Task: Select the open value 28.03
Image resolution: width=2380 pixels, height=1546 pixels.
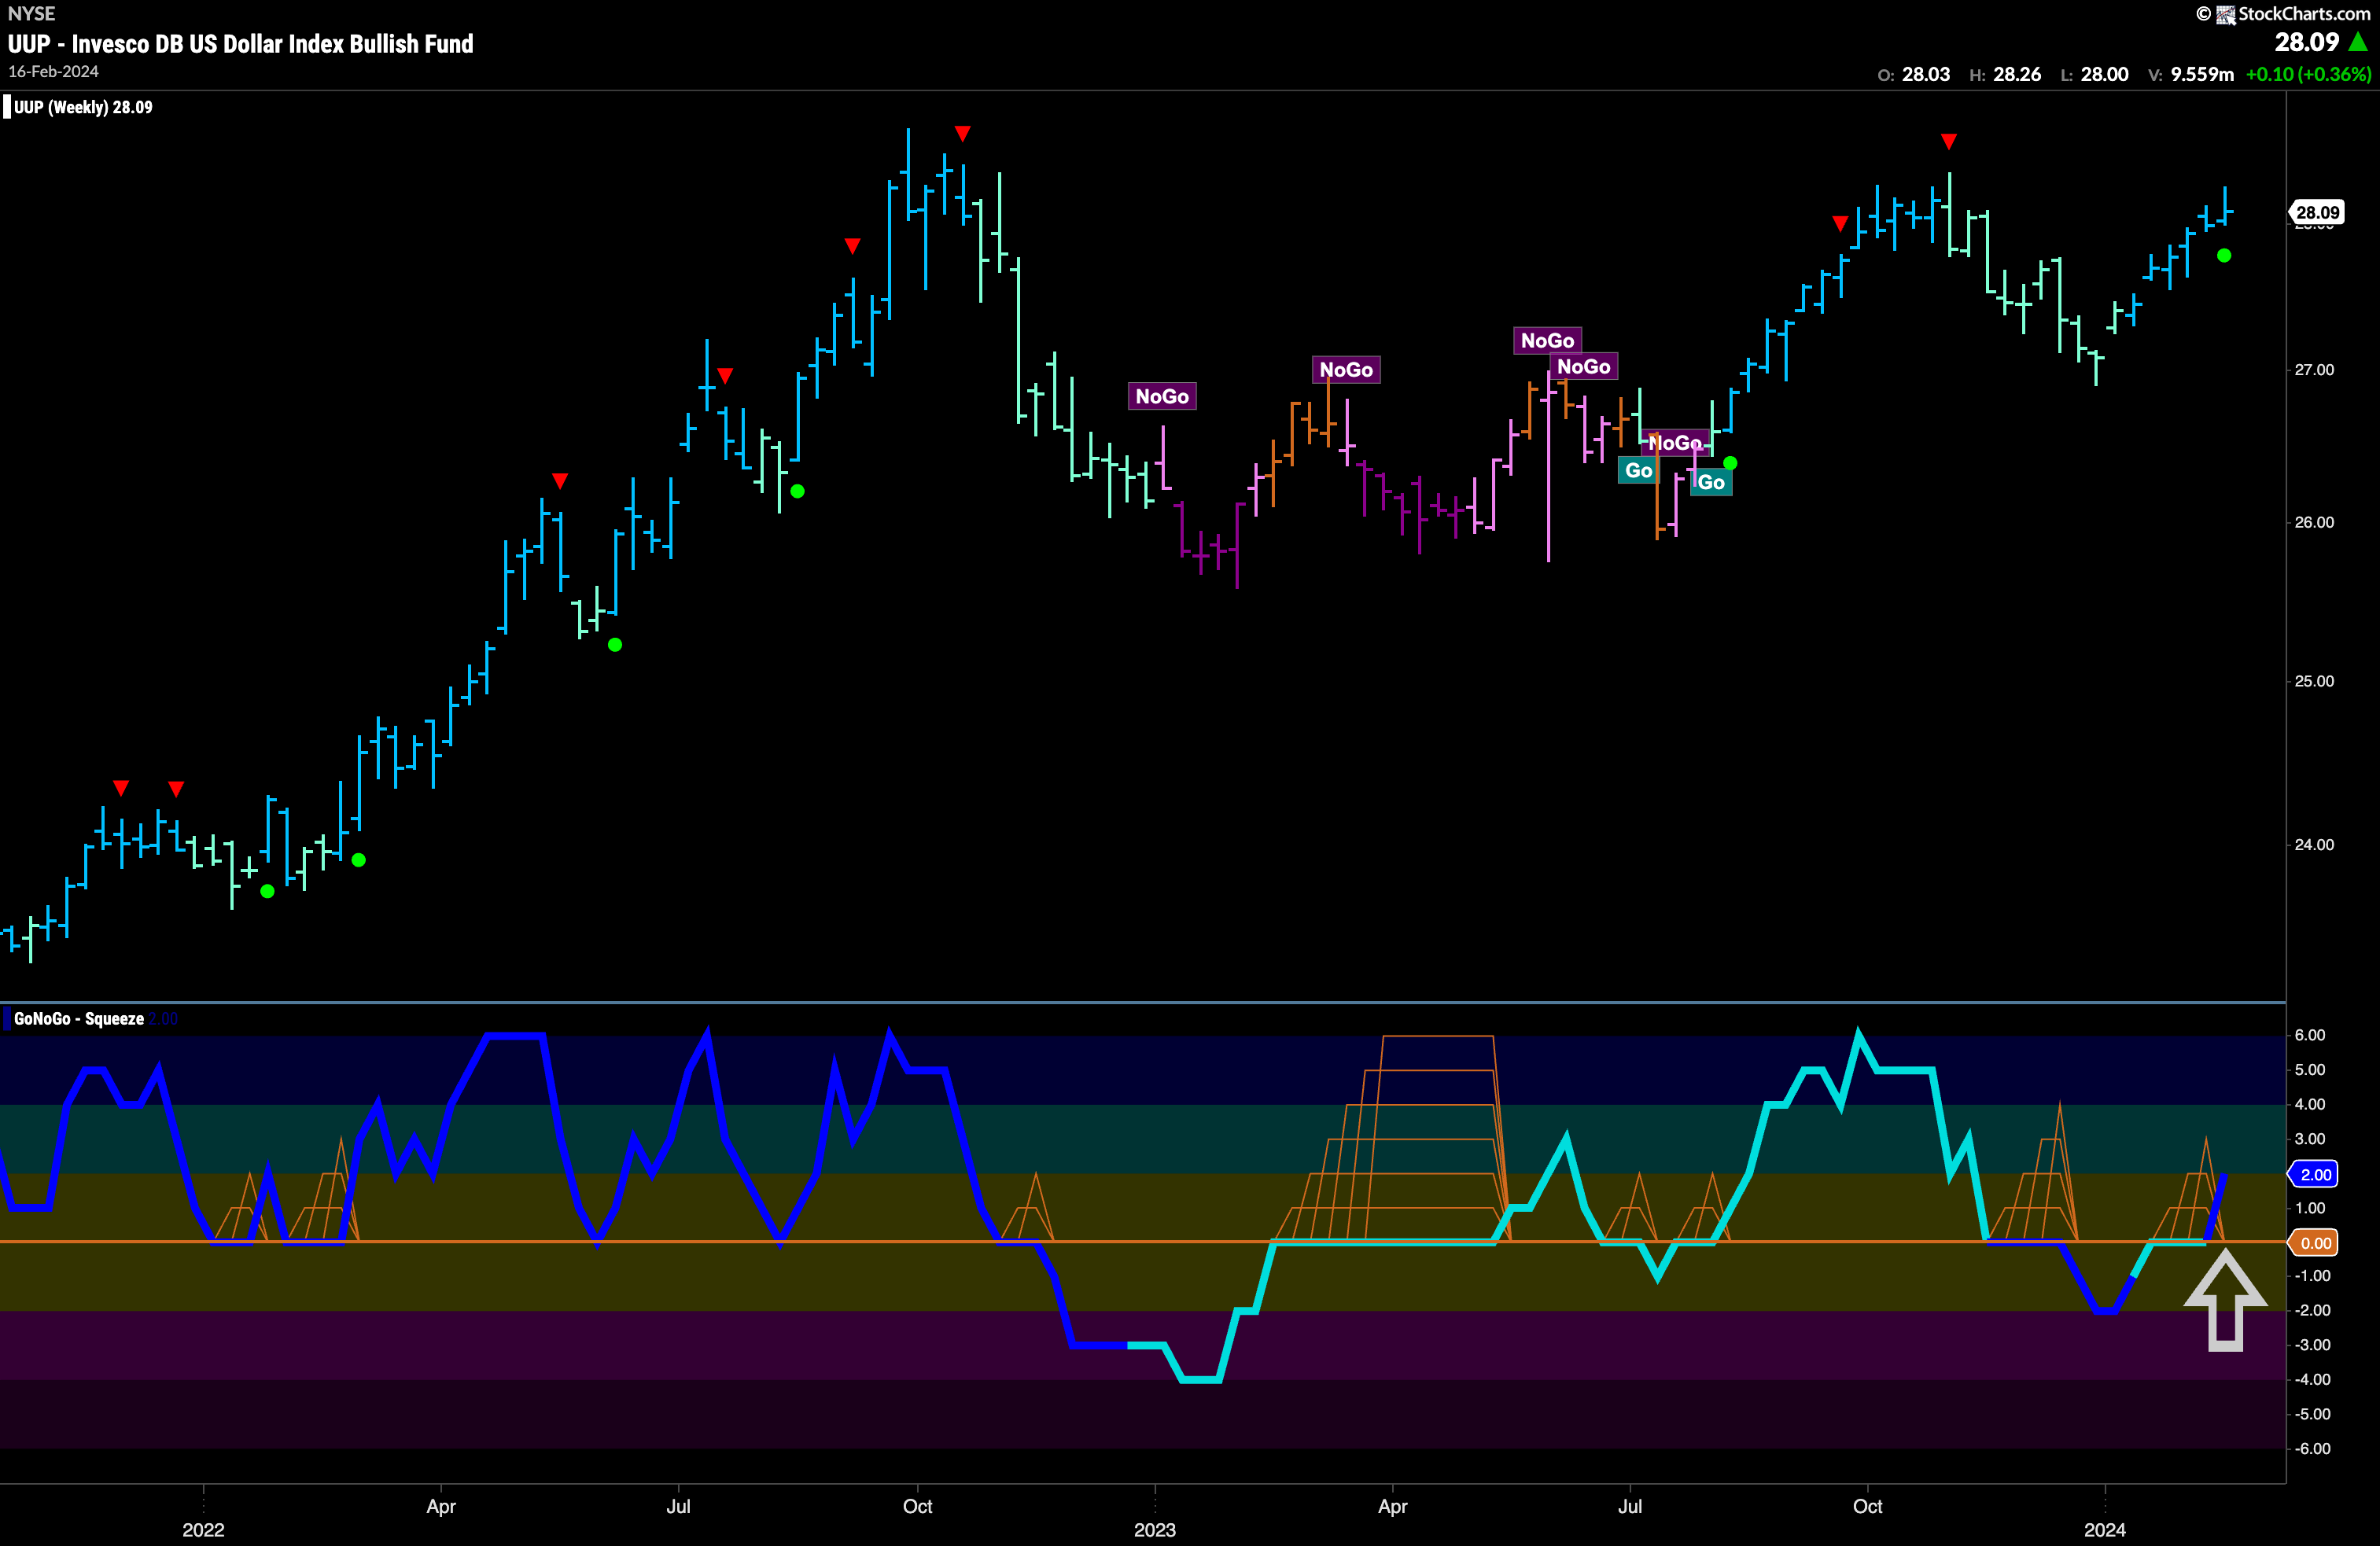Action: click(1926, 74)
